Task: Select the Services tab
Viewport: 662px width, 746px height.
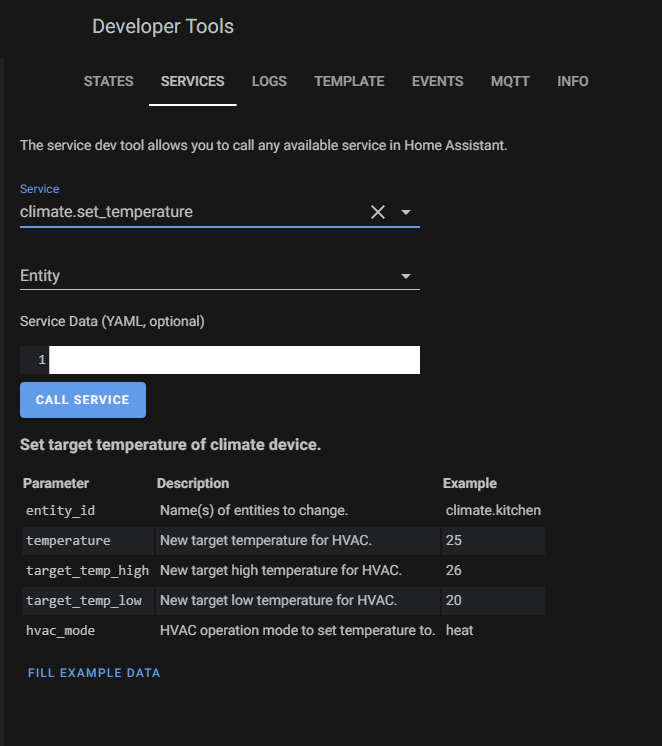Action: [192, 81]
